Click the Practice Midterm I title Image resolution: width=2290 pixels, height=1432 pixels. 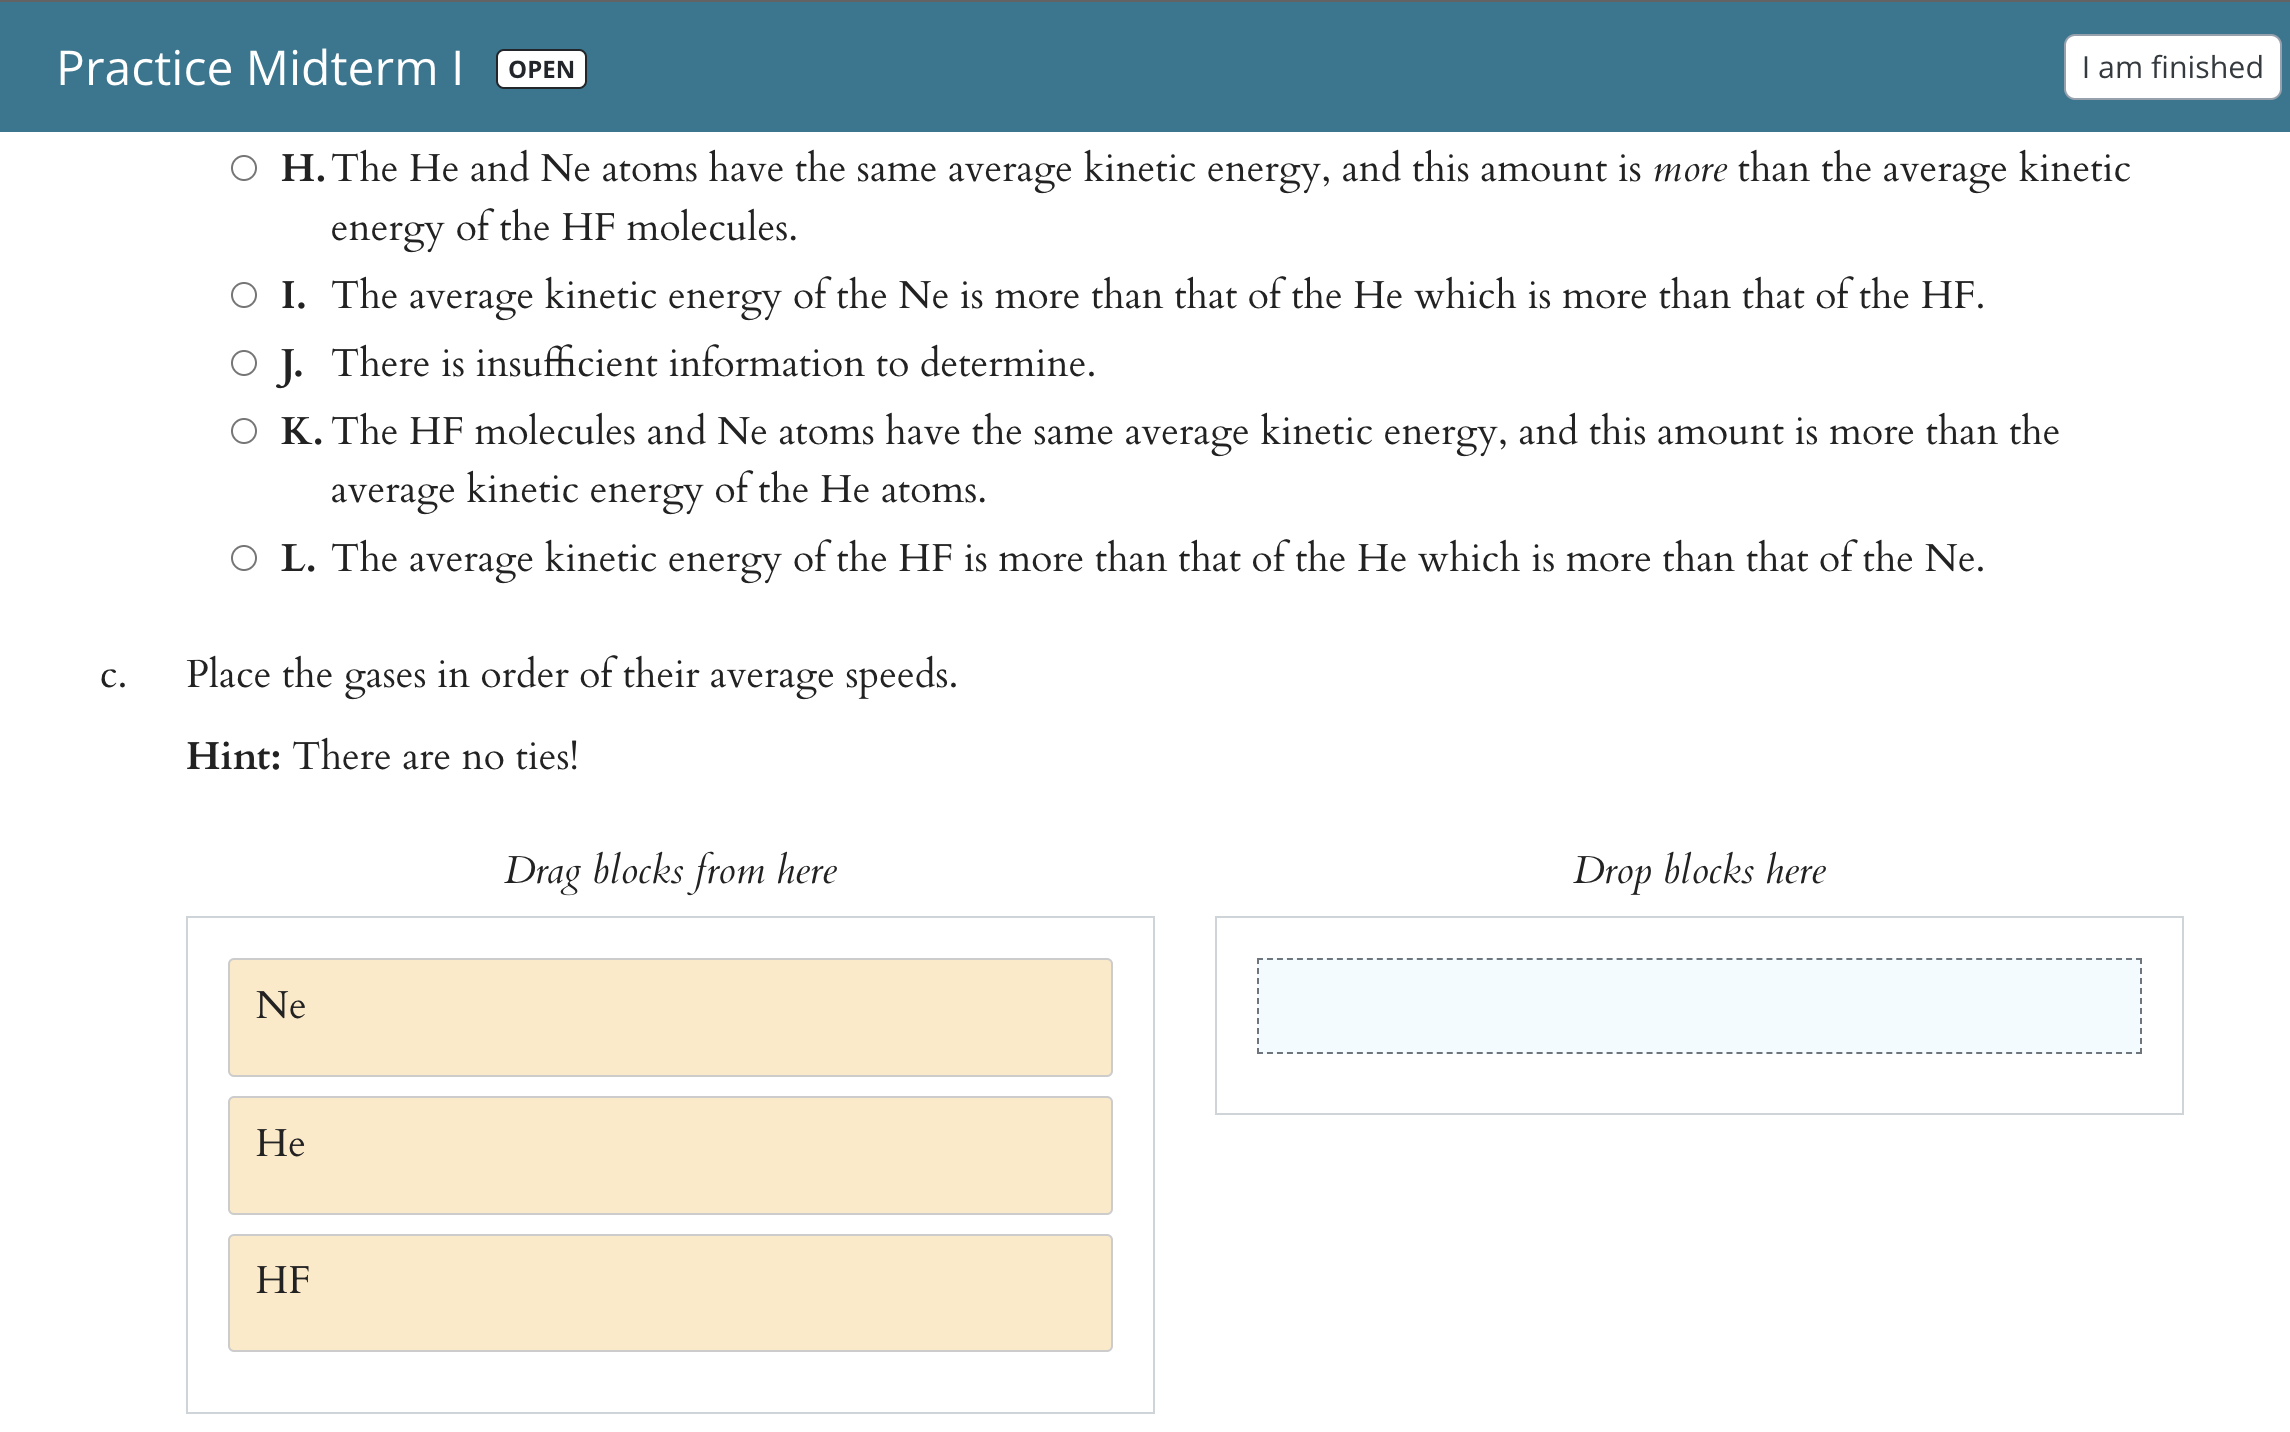point(259,68)
